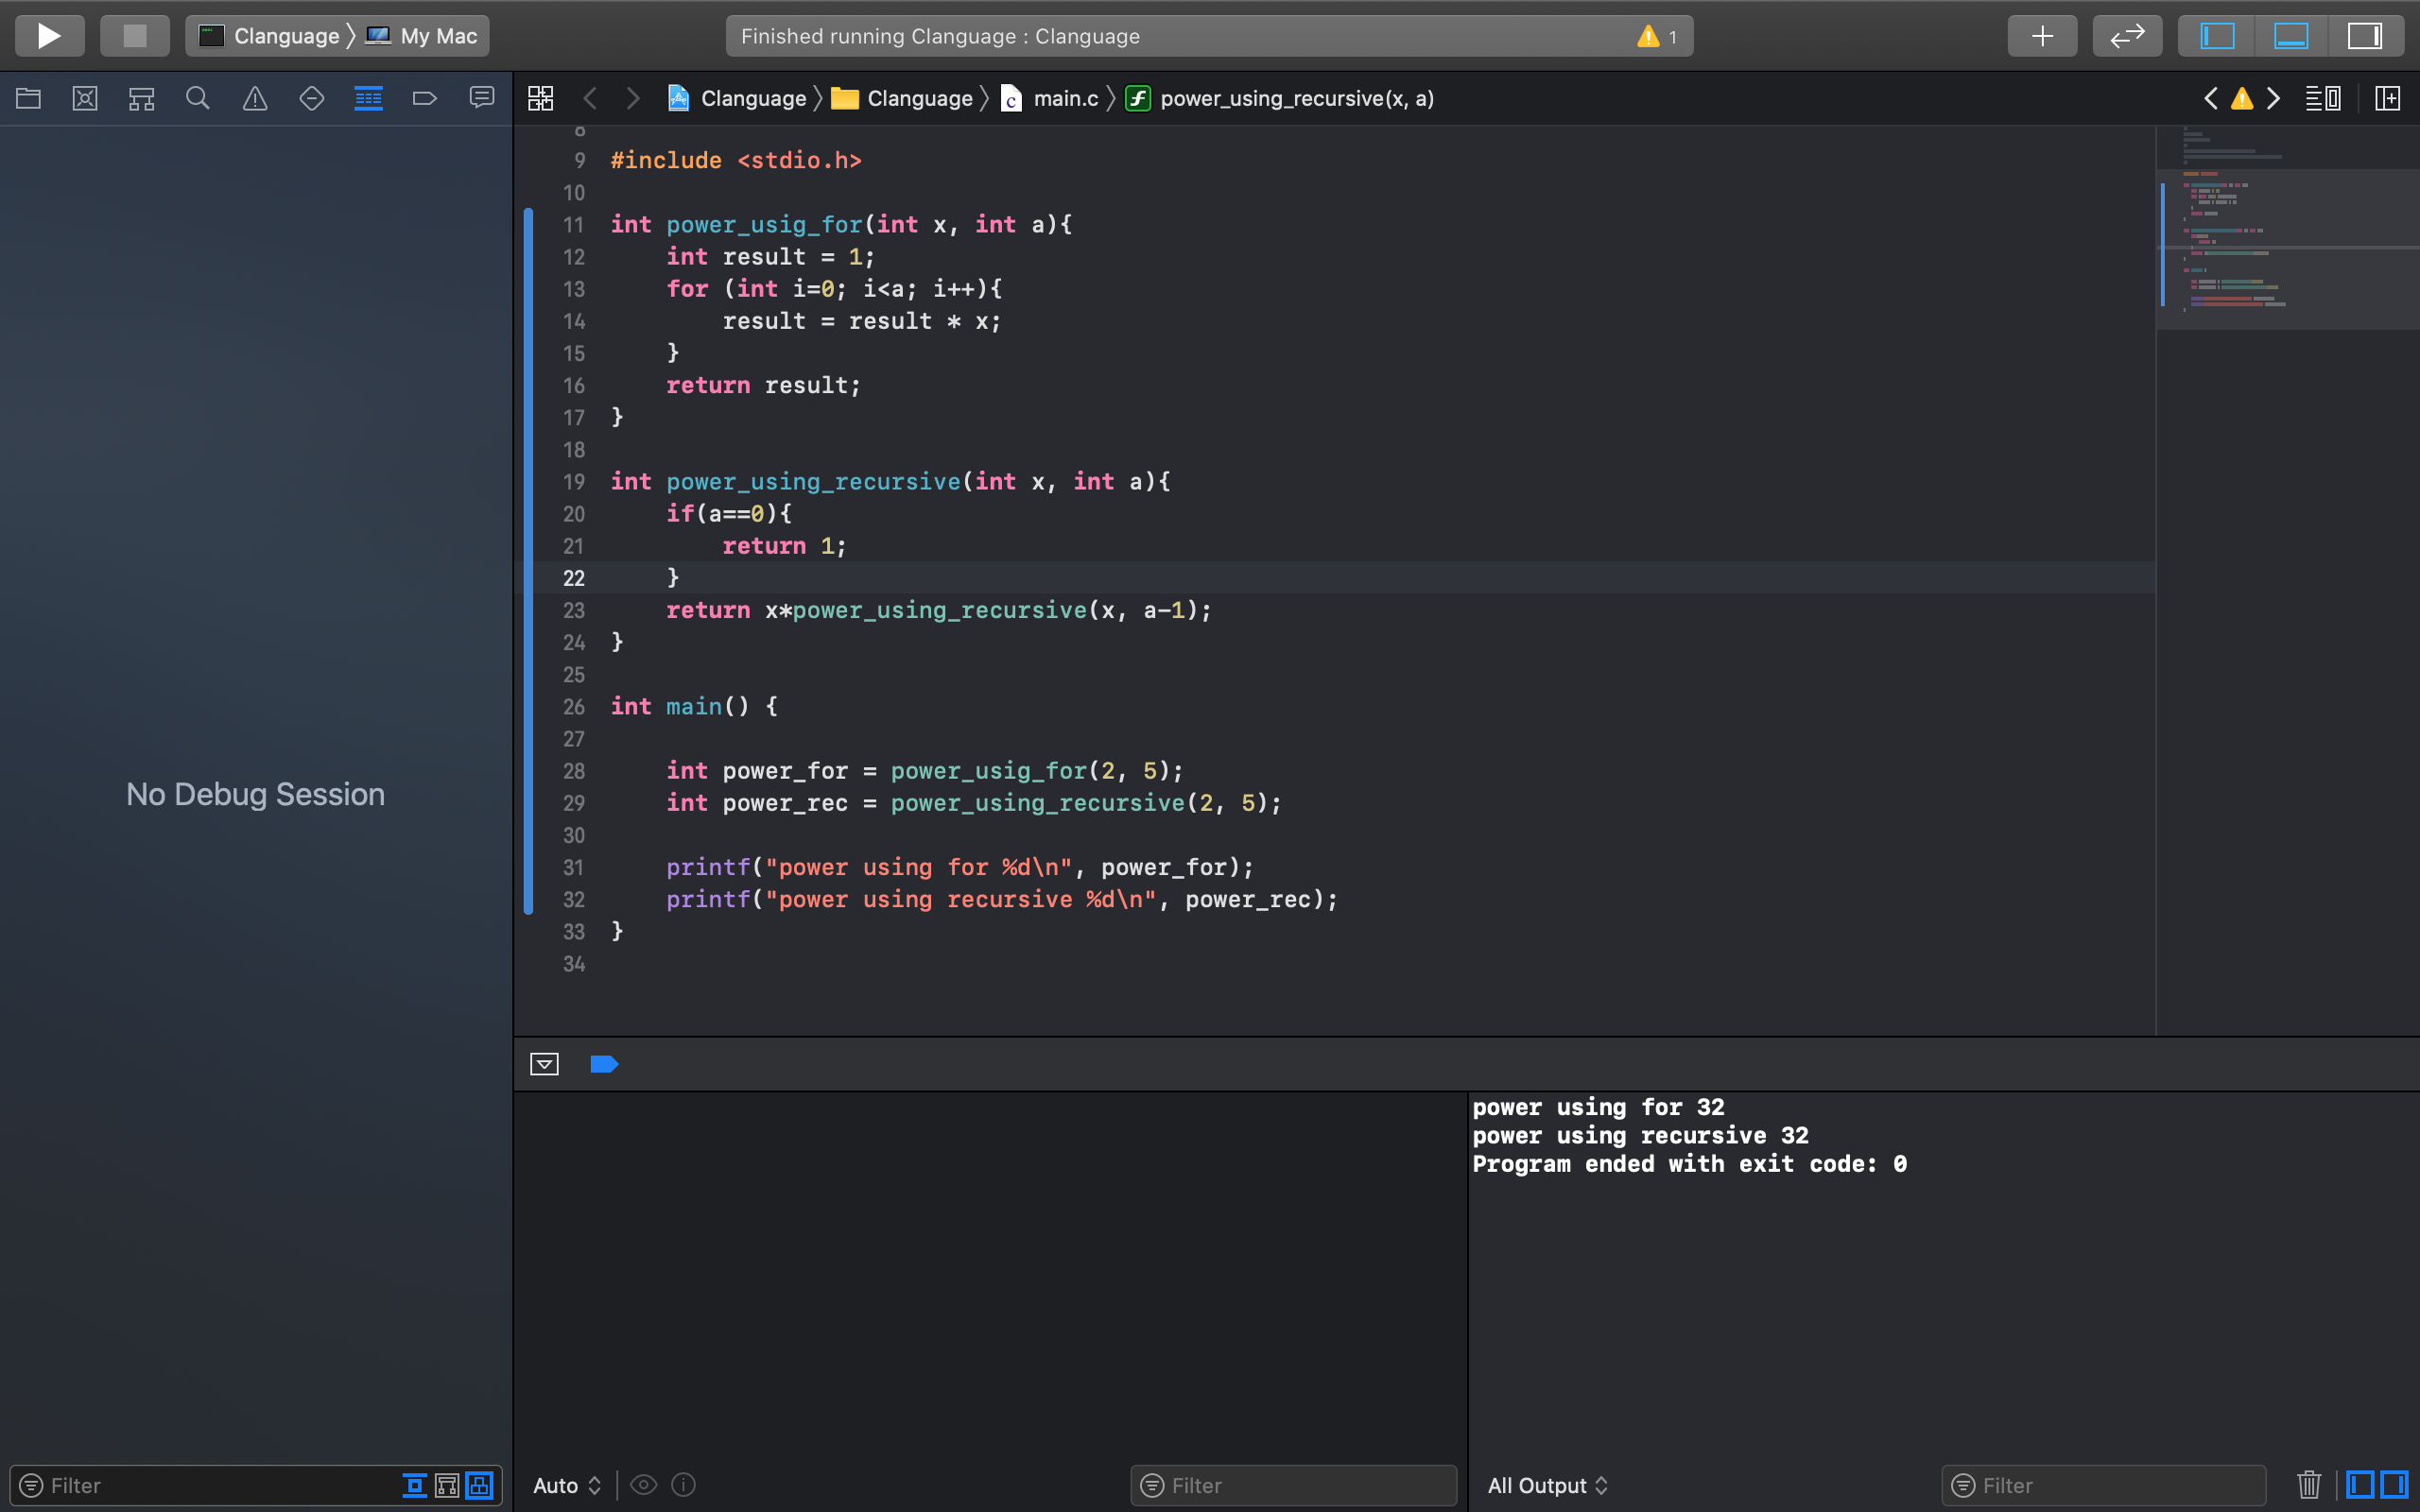Viewport: 2420px width, 1512px height.
Task: Open the Report navigator icon
Action: tap(482, 98)
